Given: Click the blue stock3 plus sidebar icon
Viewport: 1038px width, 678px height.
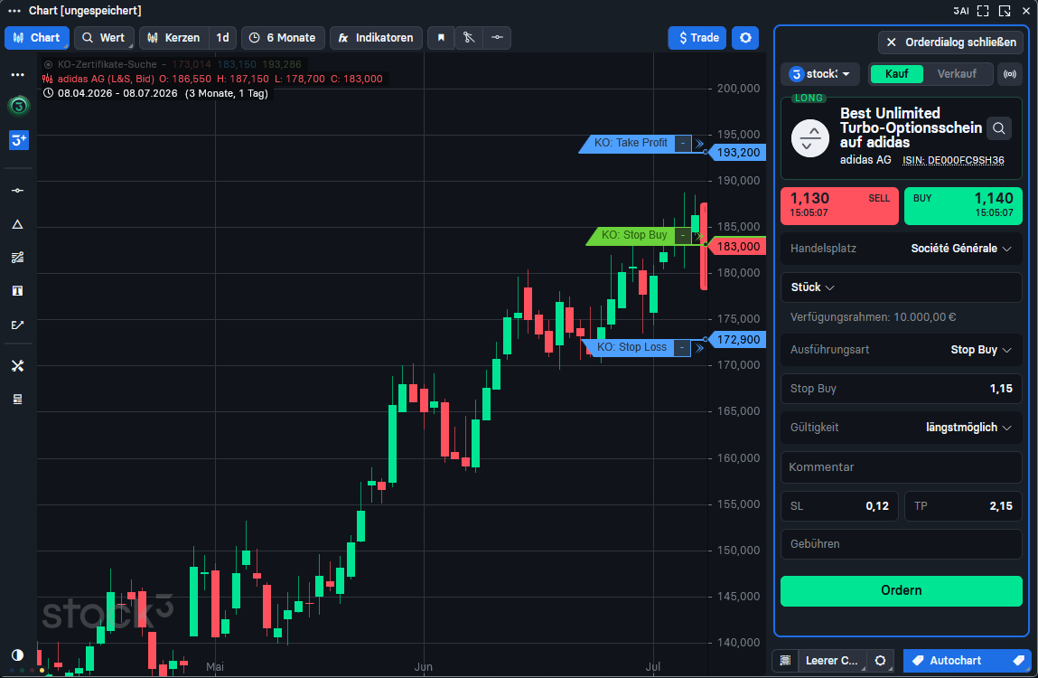Looking at the screenshot, I should 19,140.
